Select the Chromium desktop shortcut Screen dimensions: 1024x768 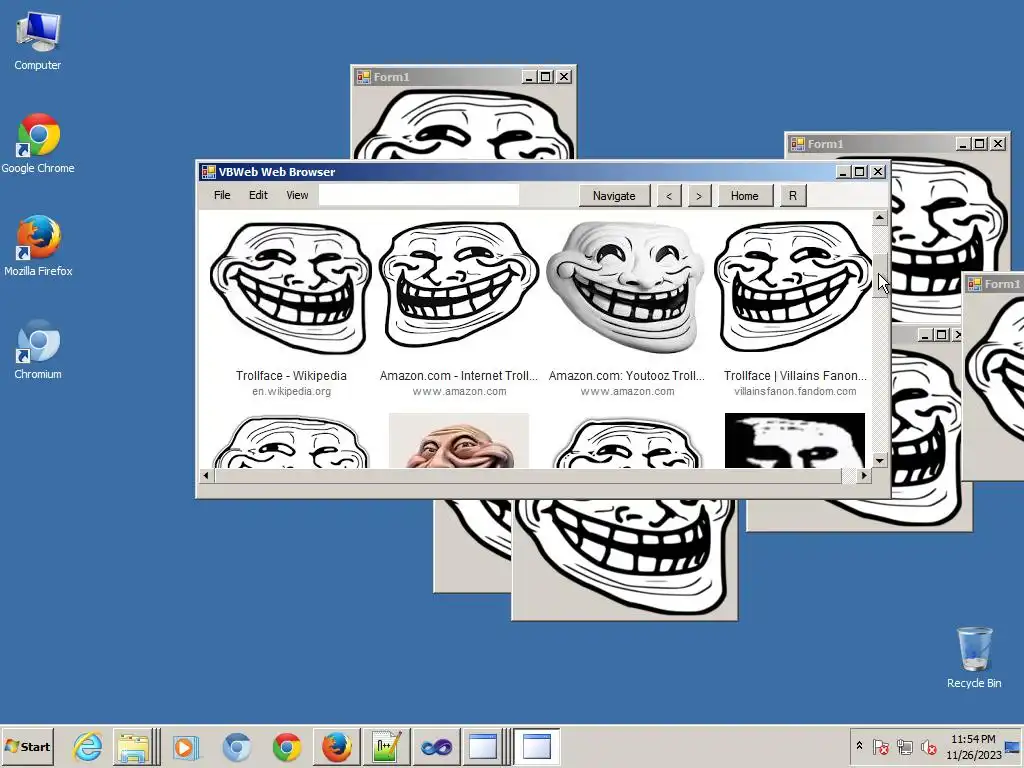pyautogui.click(x=38, y=349)
